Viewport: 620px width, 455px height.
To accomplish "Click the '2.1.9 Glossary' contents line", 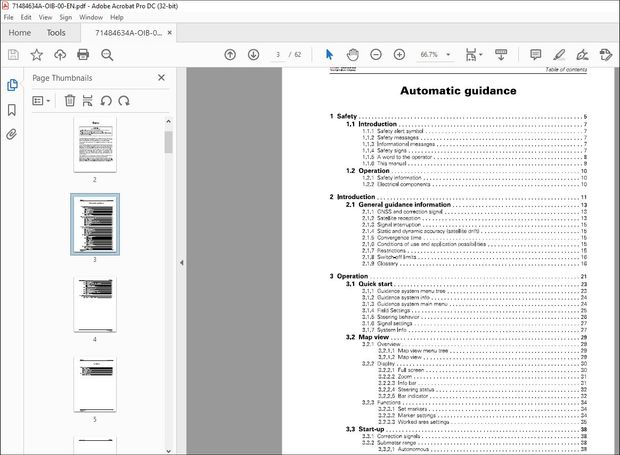I will pos(474,263).
